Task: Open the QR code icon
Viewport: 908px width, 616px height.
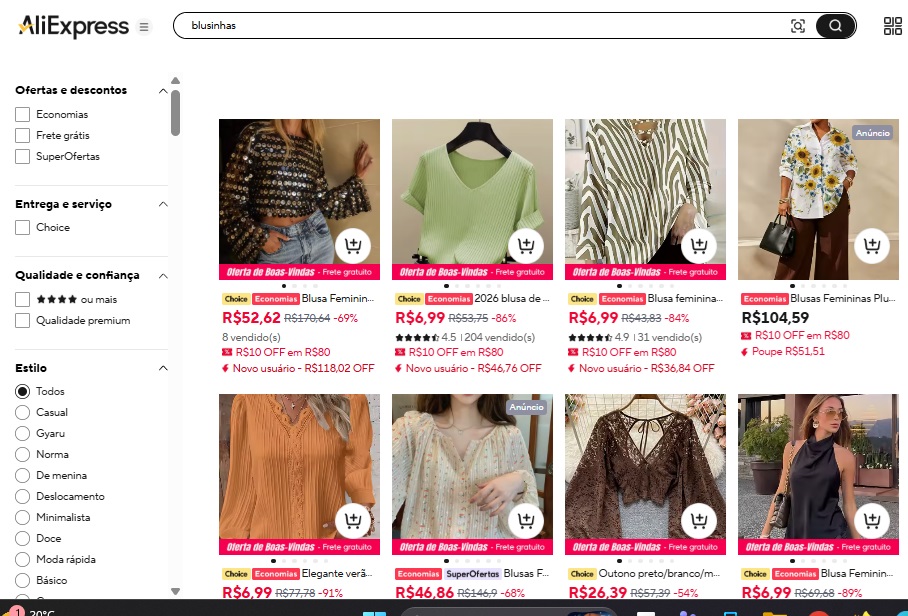Action: coord(892,26)
